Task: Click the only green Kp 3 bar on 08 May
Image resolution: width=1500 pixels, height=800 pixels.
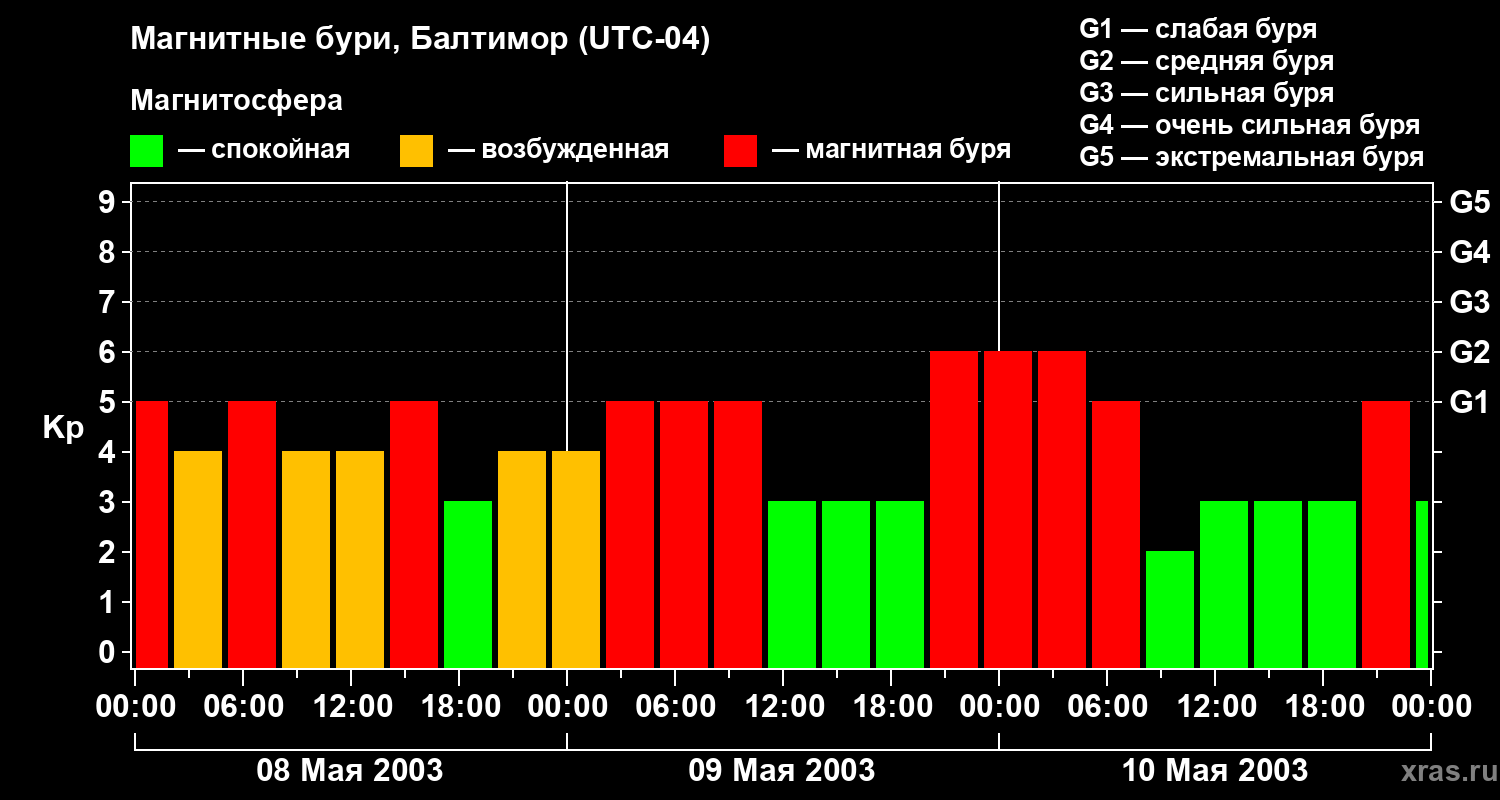Action: pyautogui.click(x=468, y=585)
